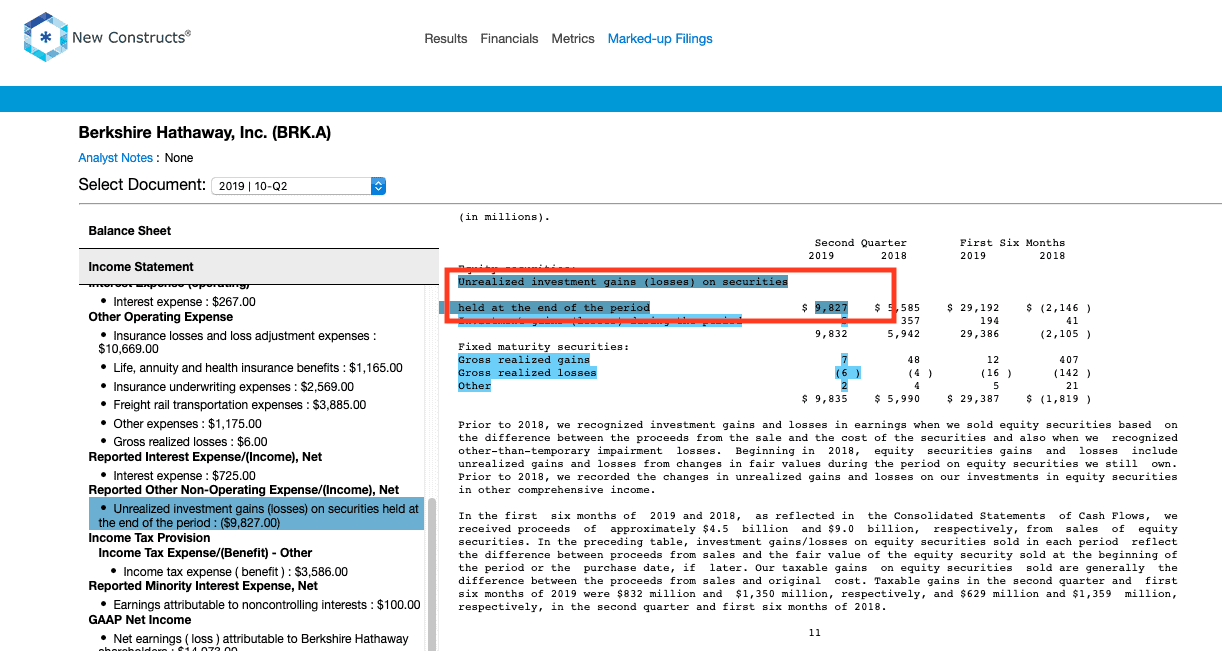
Task: Click the 5,585 value in the table
Action: 903,308
